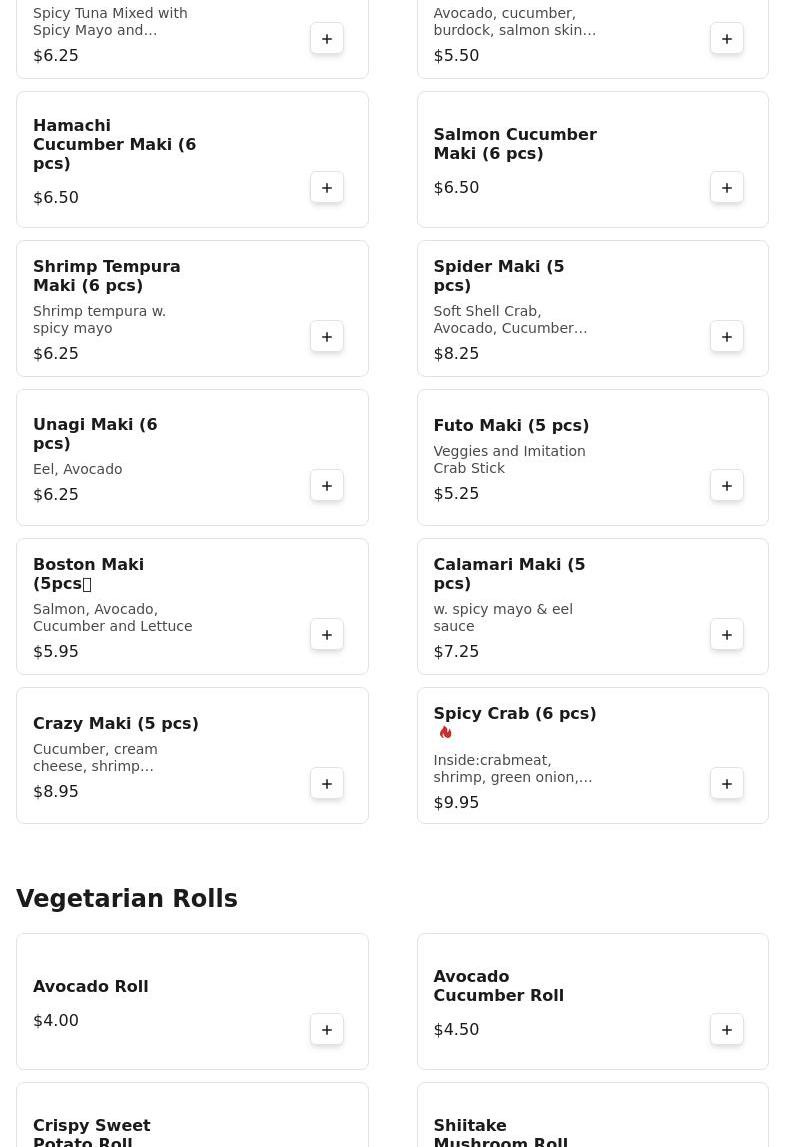Click the spicy flame icon on Spicy Crab

446,733
